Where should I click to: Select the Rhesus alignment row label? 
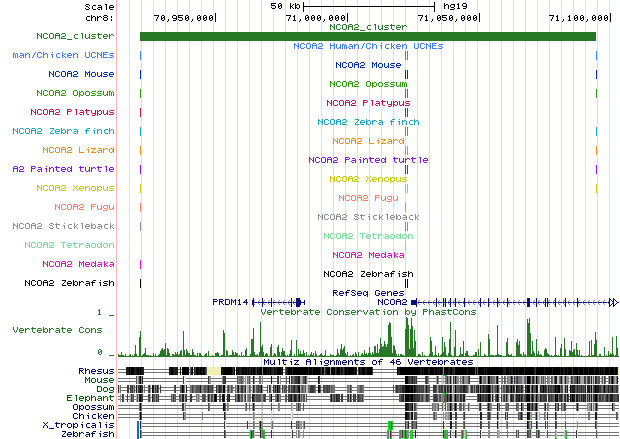click(x=96, y=371)
